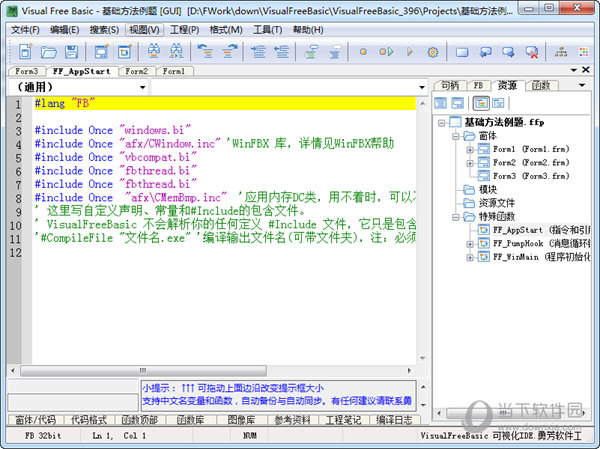Open the editor tab list dropdown arrow
Viewport: 600px width, 449px height.
coord(574,70)
